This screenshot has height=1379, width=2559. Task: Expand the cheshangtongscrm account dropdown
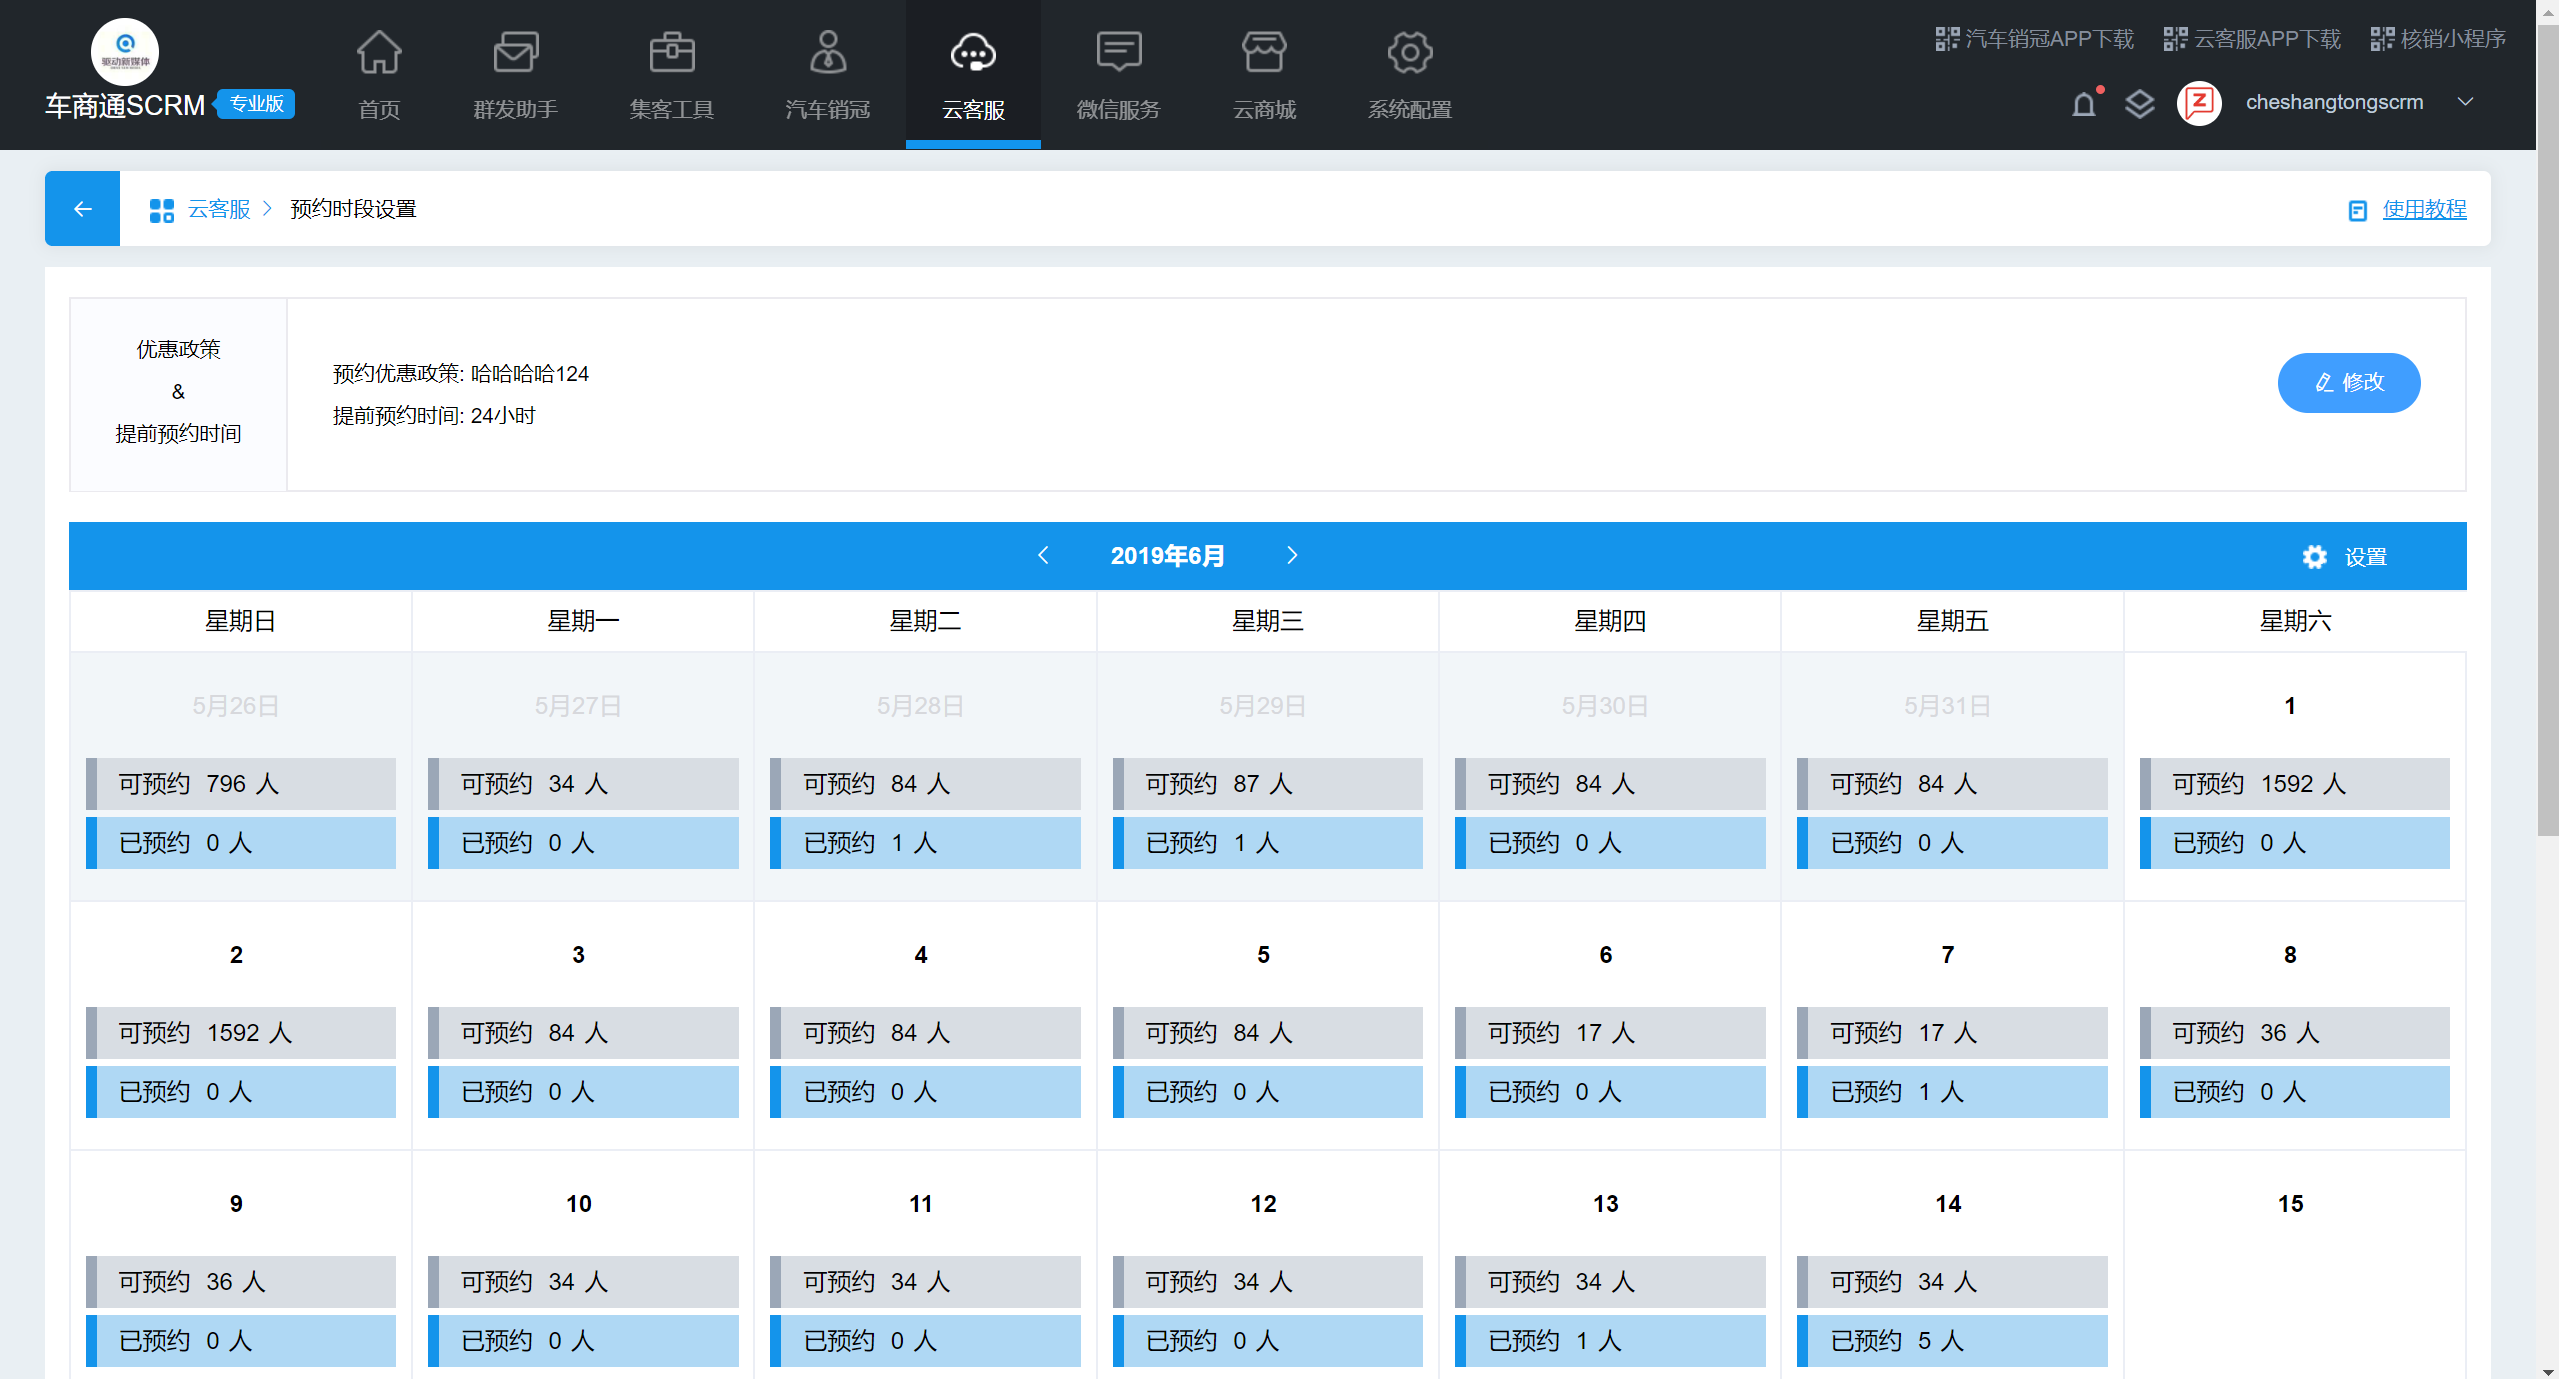(2465, 102)
